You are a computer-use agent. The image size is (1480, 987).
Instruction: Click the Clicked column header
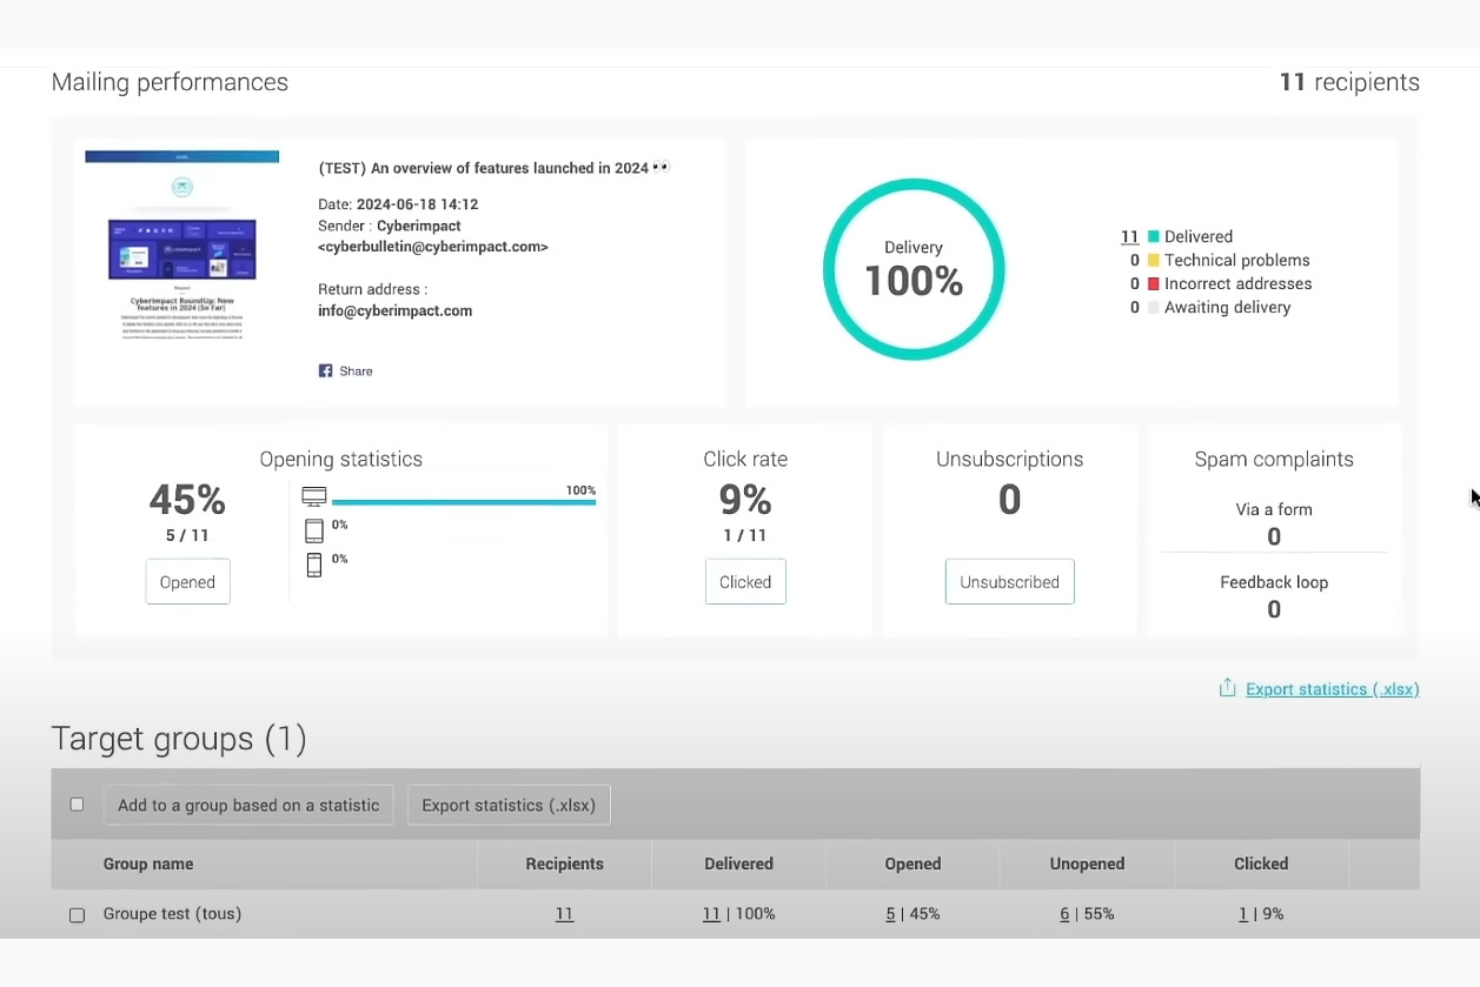coord(1261,864)
